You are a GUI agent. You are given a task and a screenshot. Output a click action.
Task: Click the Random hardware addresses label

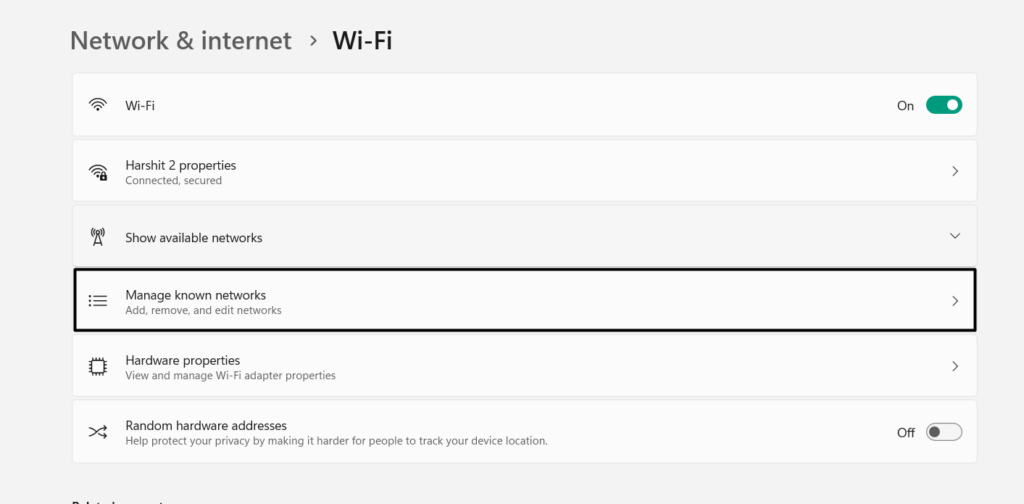click(206, 425)
